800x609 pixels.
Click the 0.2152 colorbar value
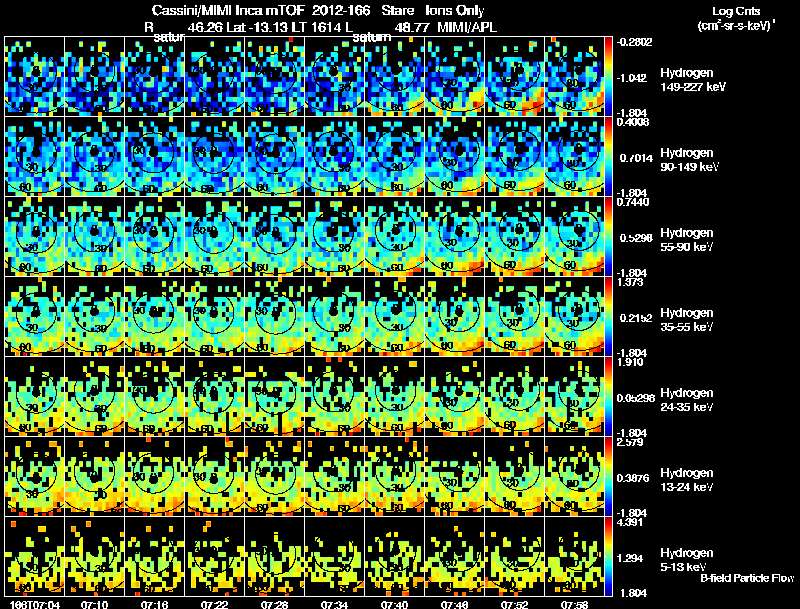[636, 318]
